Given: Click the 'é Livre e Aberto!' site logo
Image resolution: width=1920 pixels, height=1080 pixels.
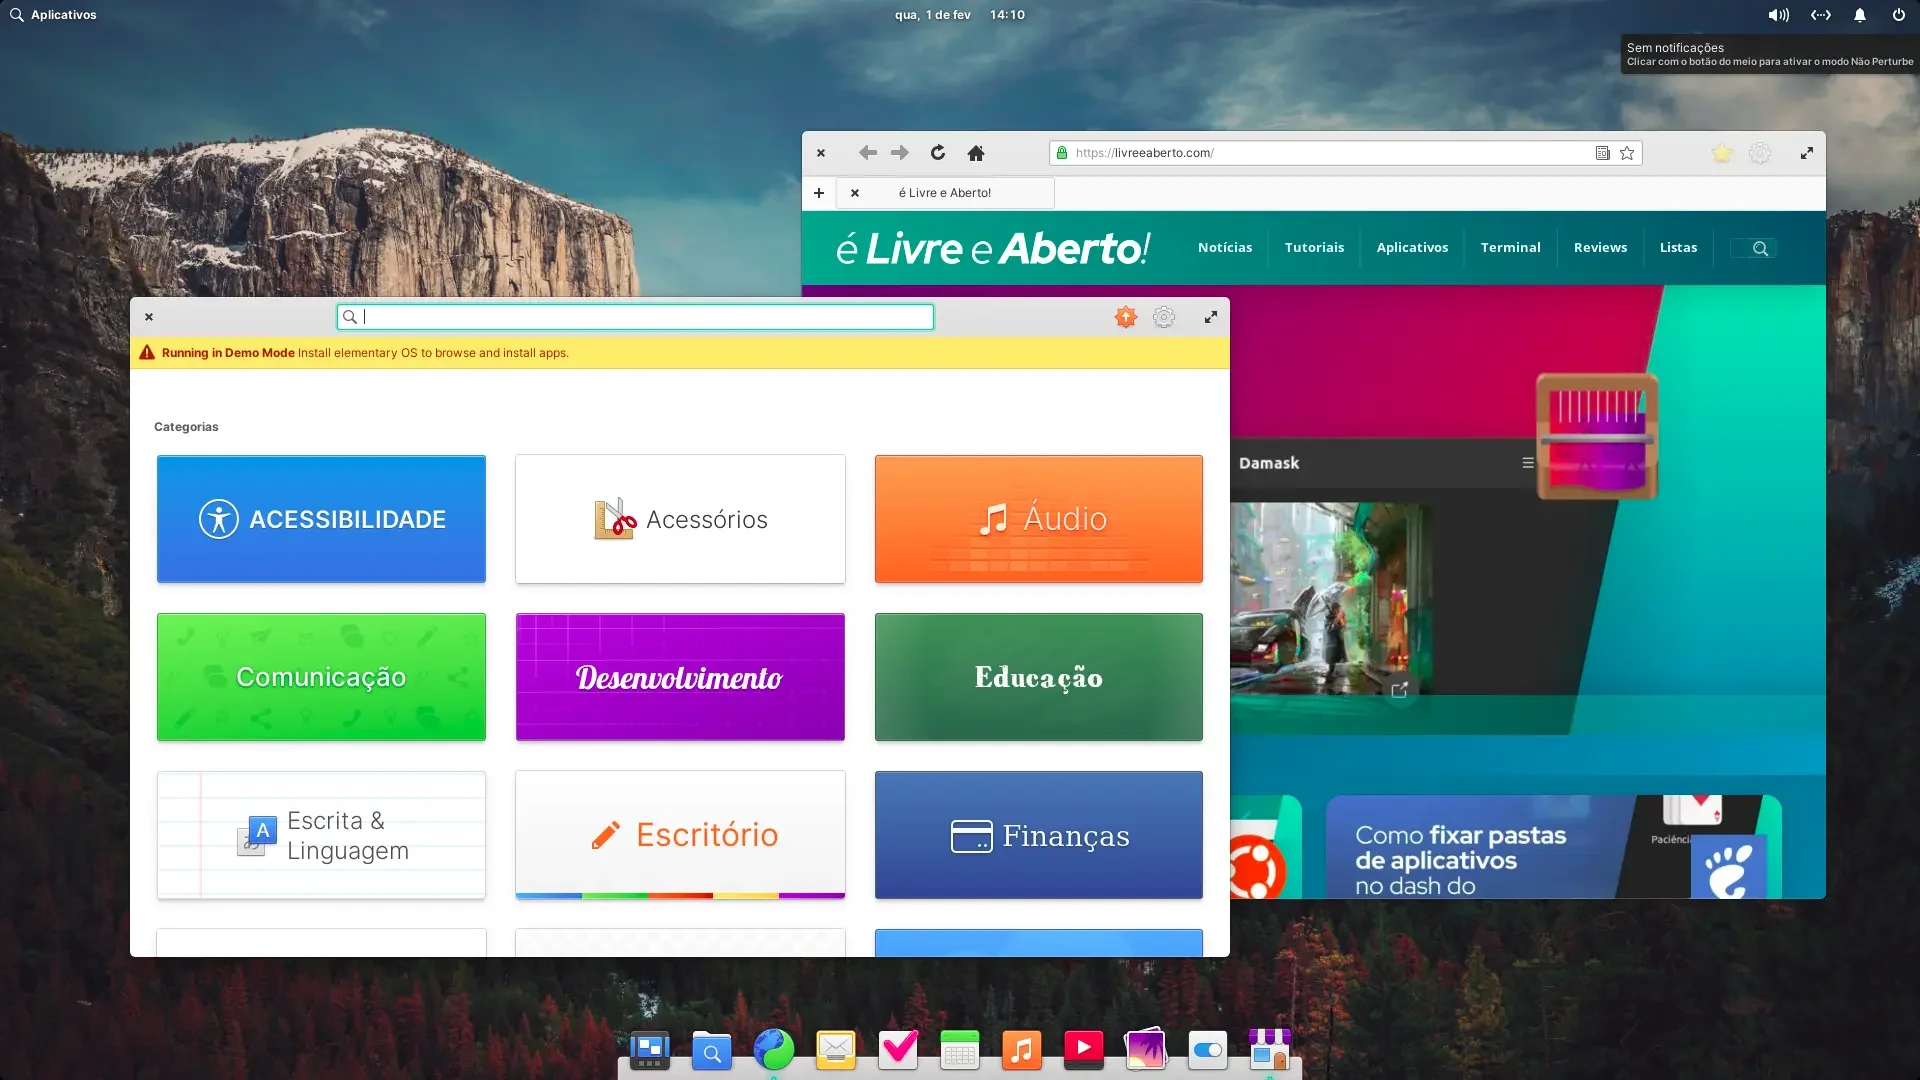Looking at the screenshot, I should click(993, 248).
